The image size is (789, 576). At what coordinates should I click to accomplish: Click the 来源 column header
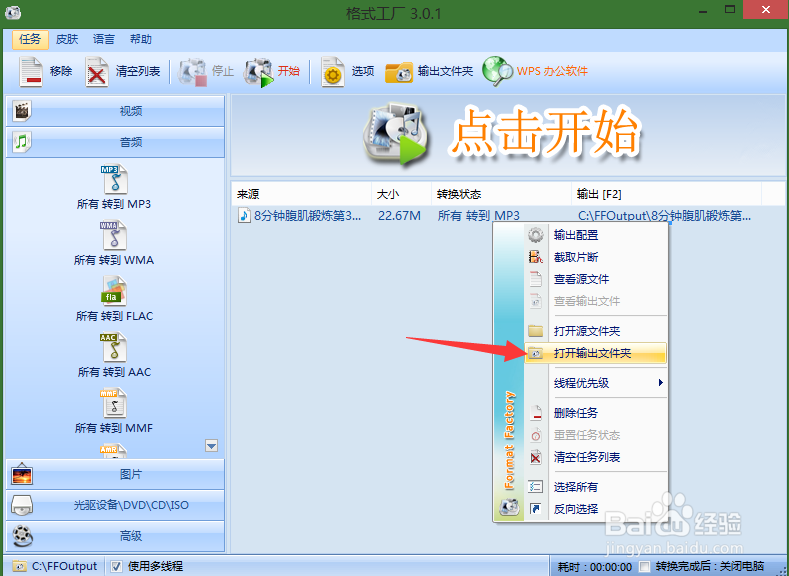(302, 194)
